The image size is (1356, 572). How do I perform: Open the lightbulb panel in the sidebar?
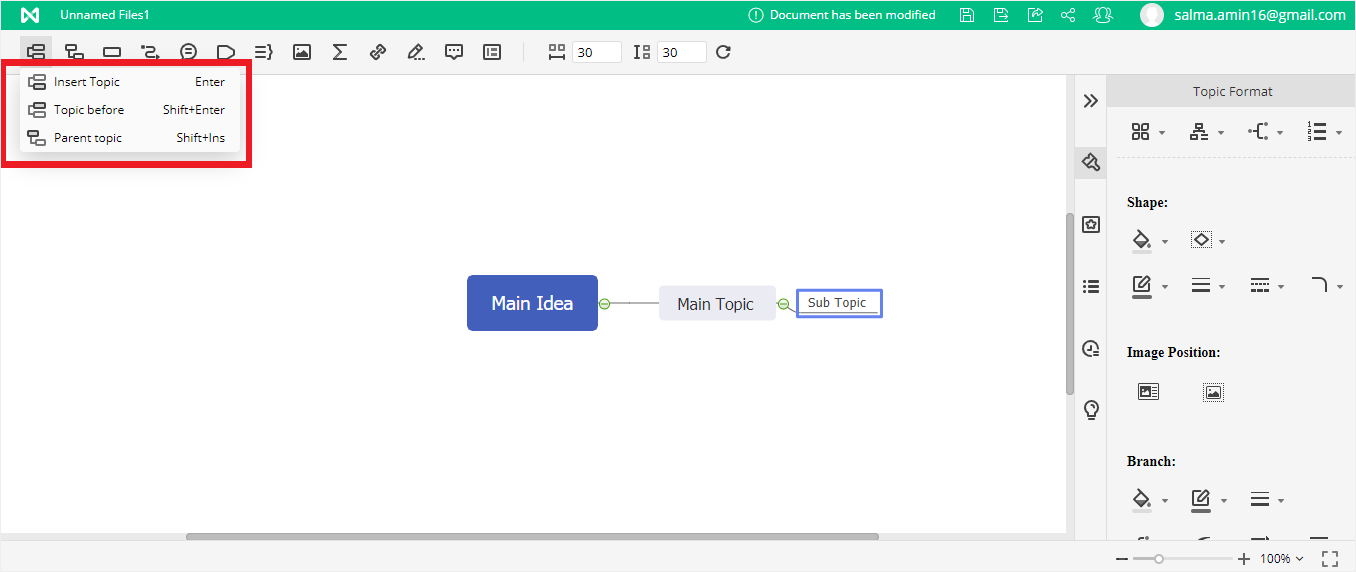[1091, 410]
